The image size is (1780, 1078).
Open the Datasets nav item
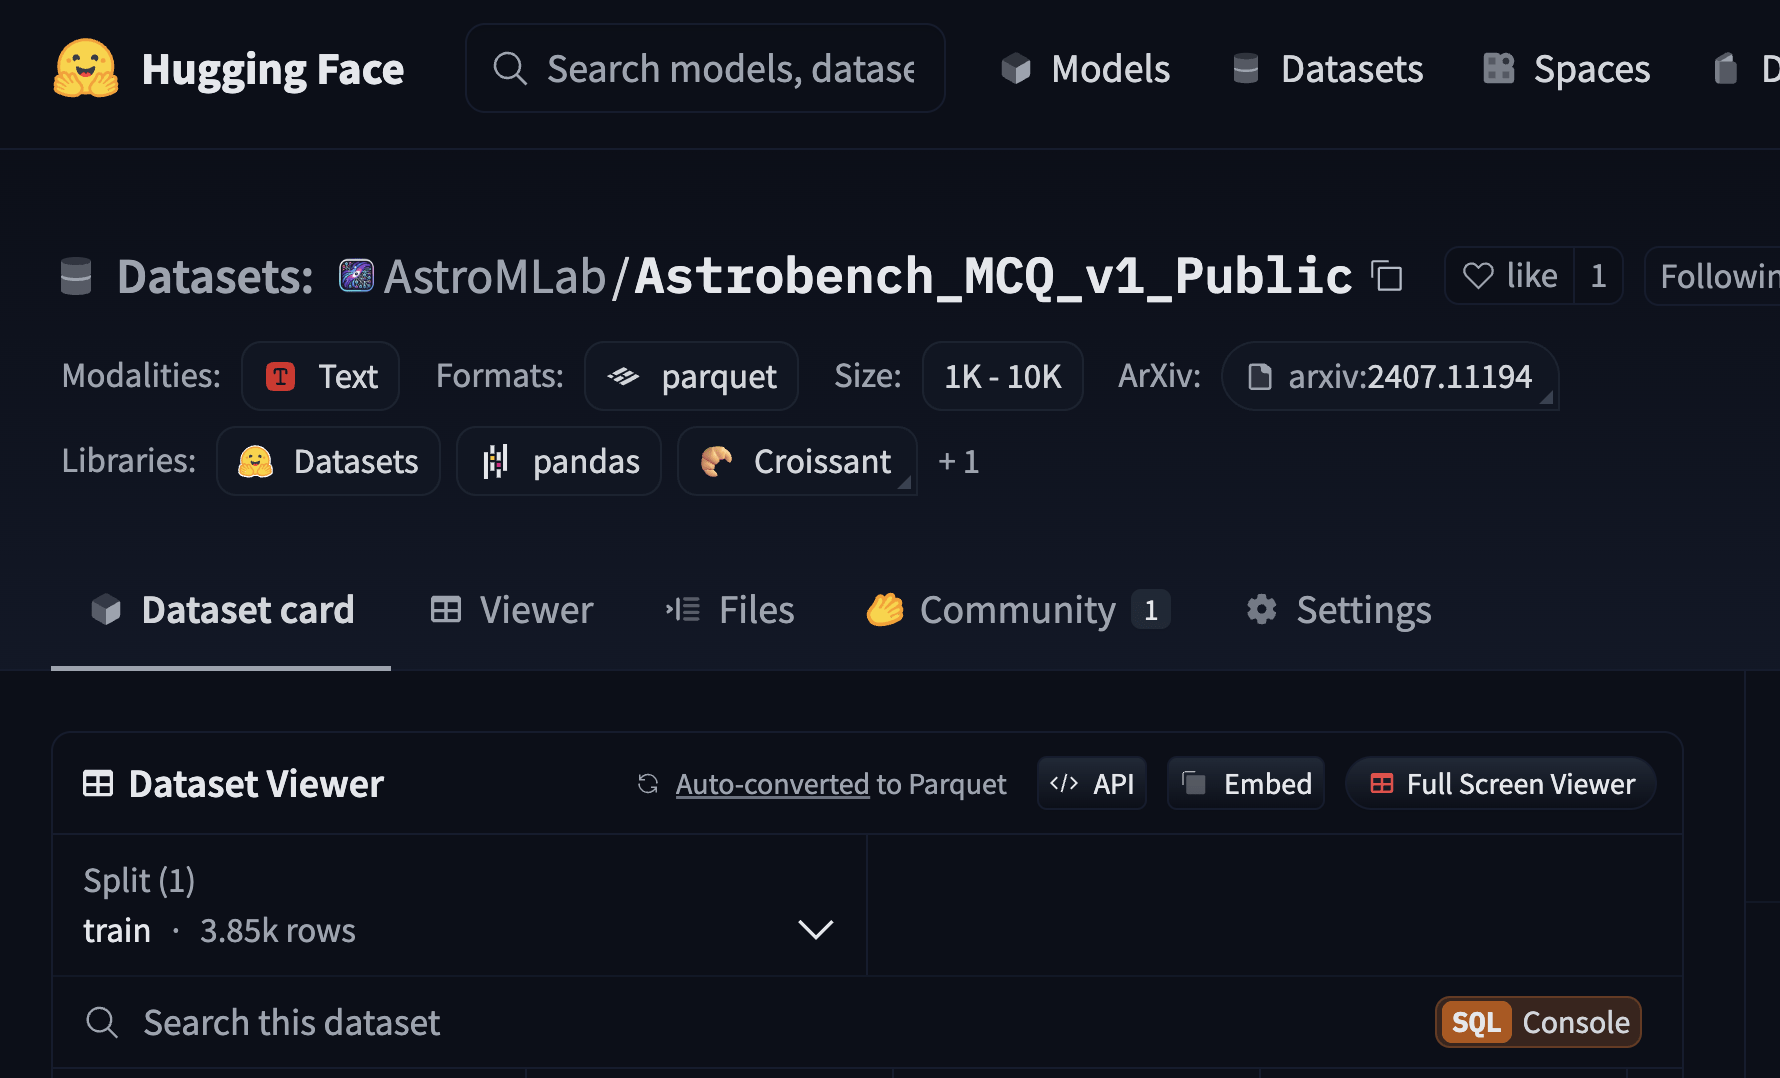[1327, 69]
